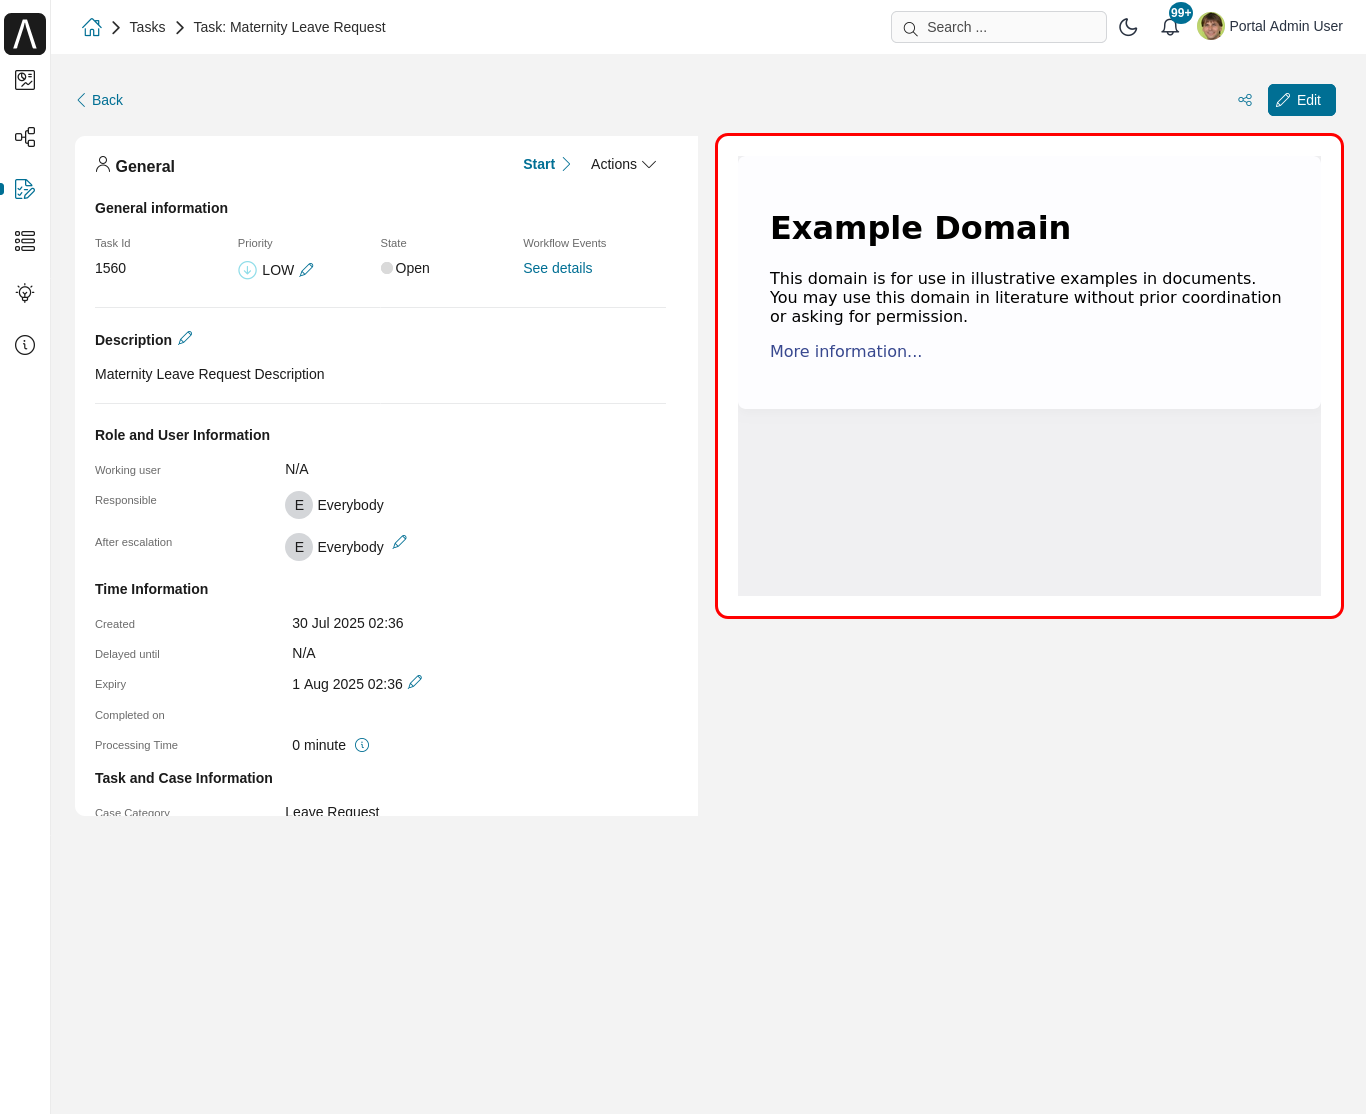Select Tasks in the breadcrumb trail
1366x1114 pixels.
(147, 27)
